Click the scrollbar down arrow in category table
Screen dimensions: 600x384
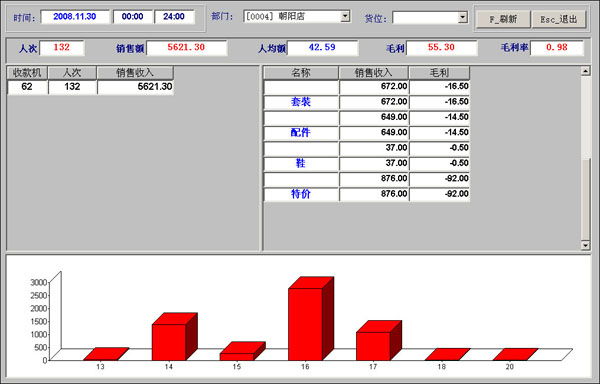[x=585, y=245]
